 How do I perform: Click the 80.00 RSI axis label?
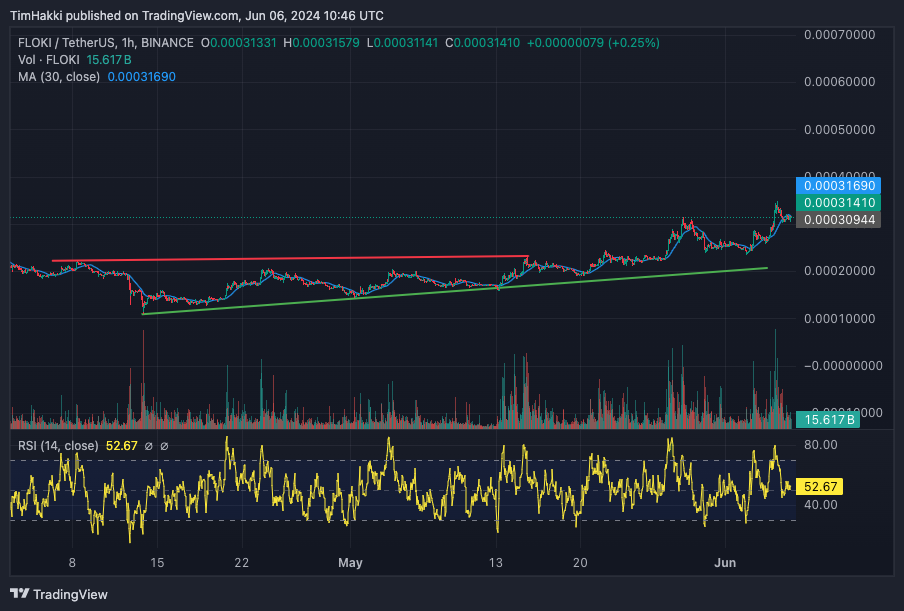pos(821,445)
